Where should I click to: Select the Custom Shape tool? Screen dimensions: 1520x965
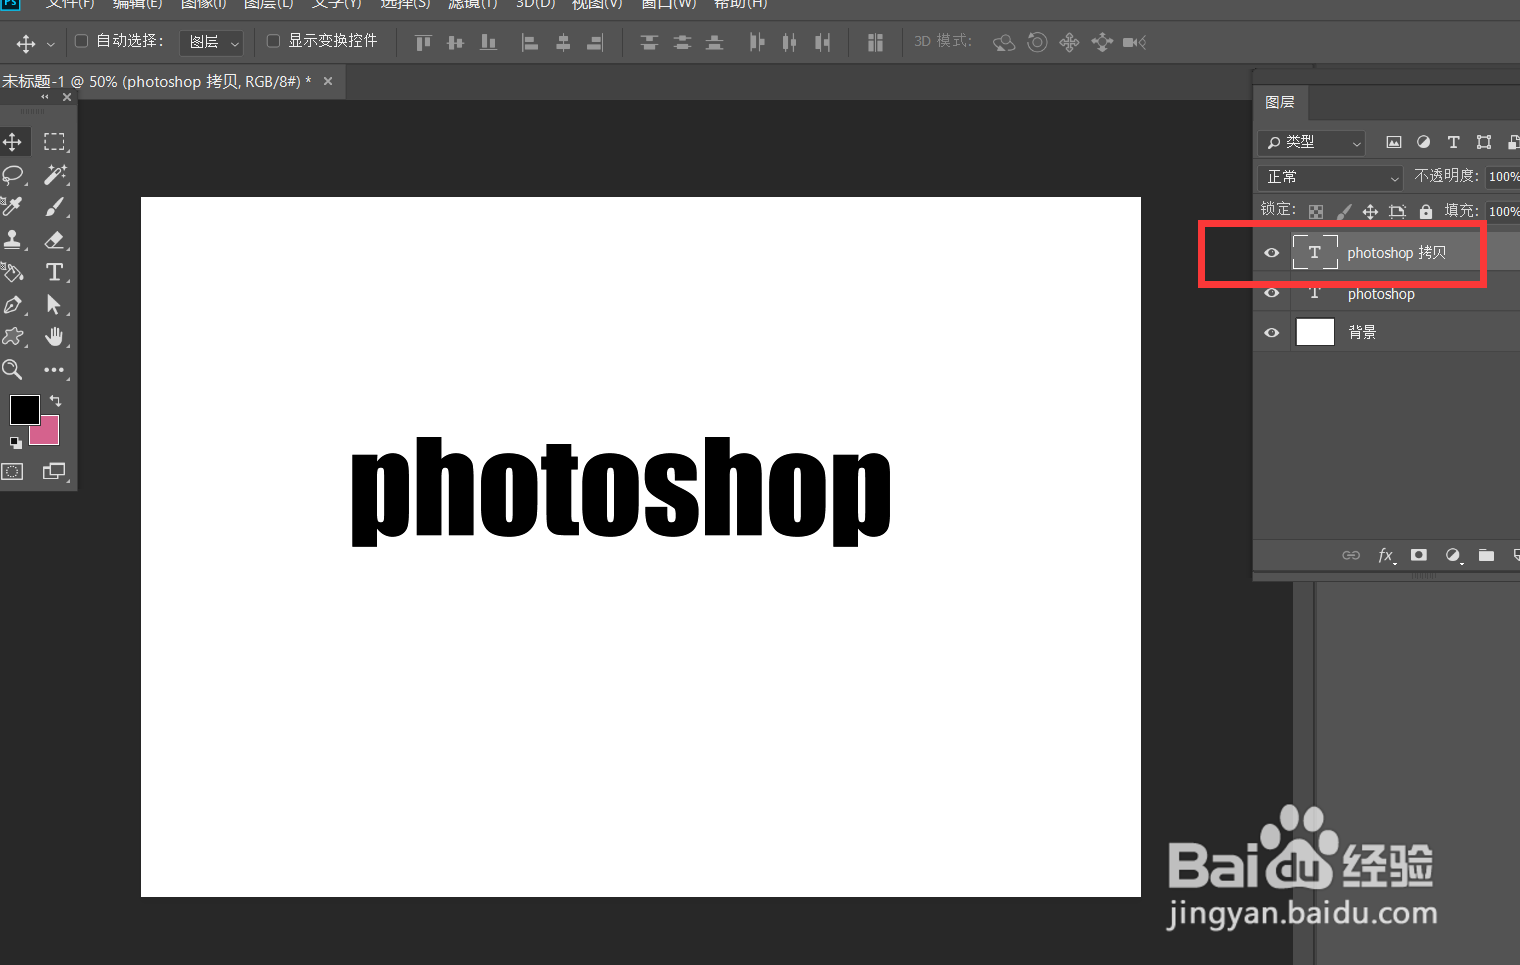(13, 337)
